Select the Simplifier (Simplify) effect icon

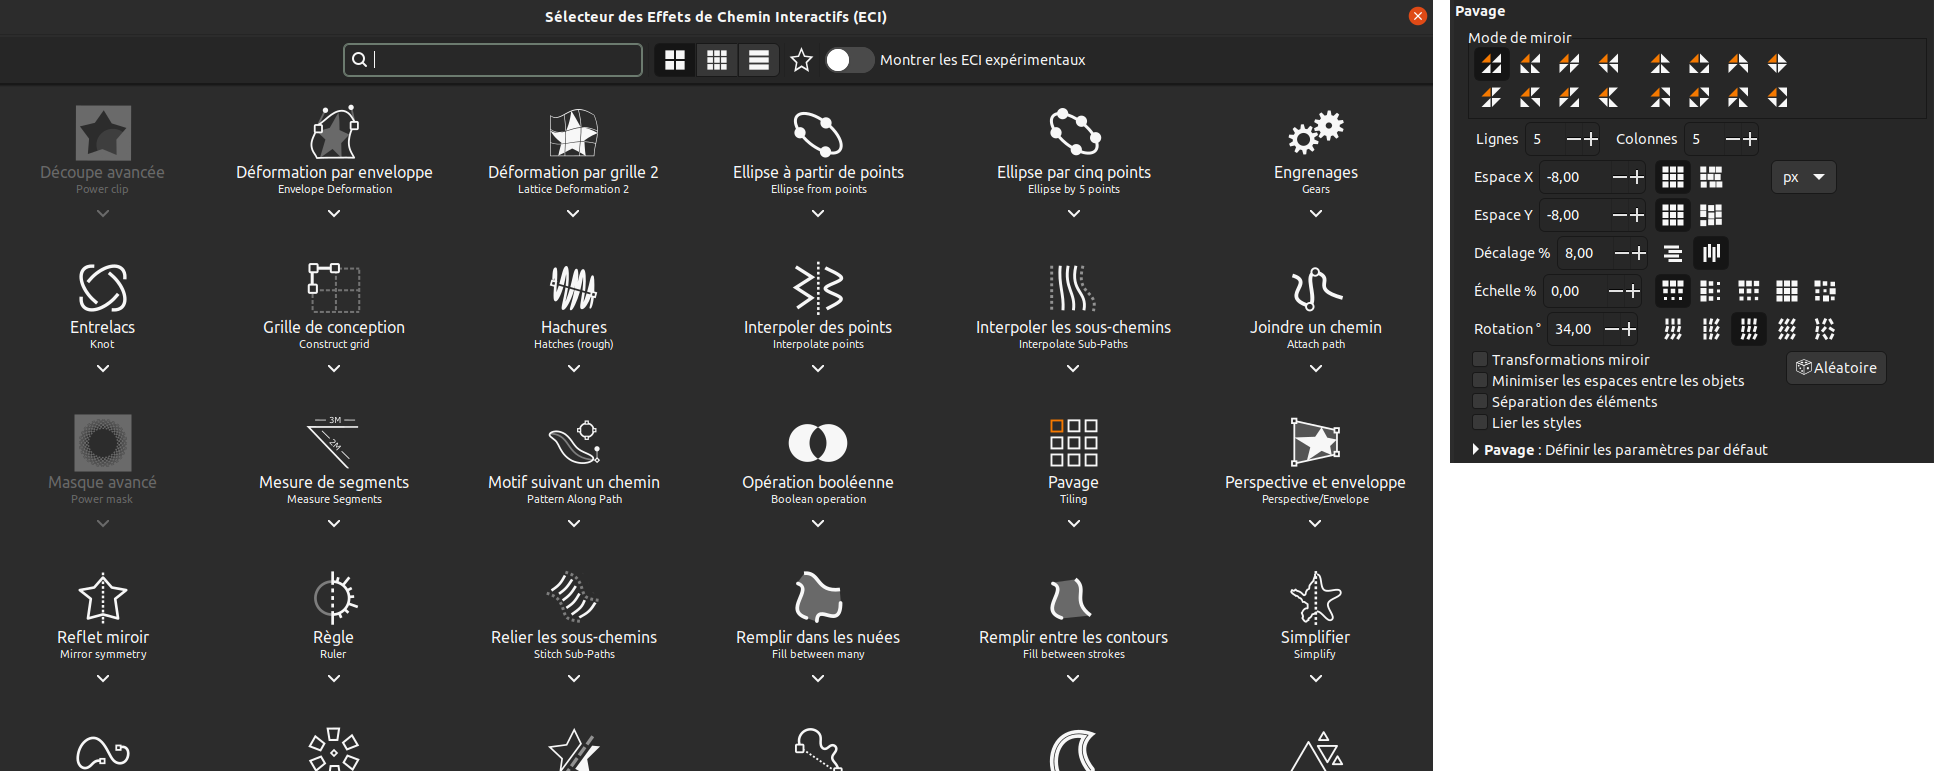coord(1315,598)
